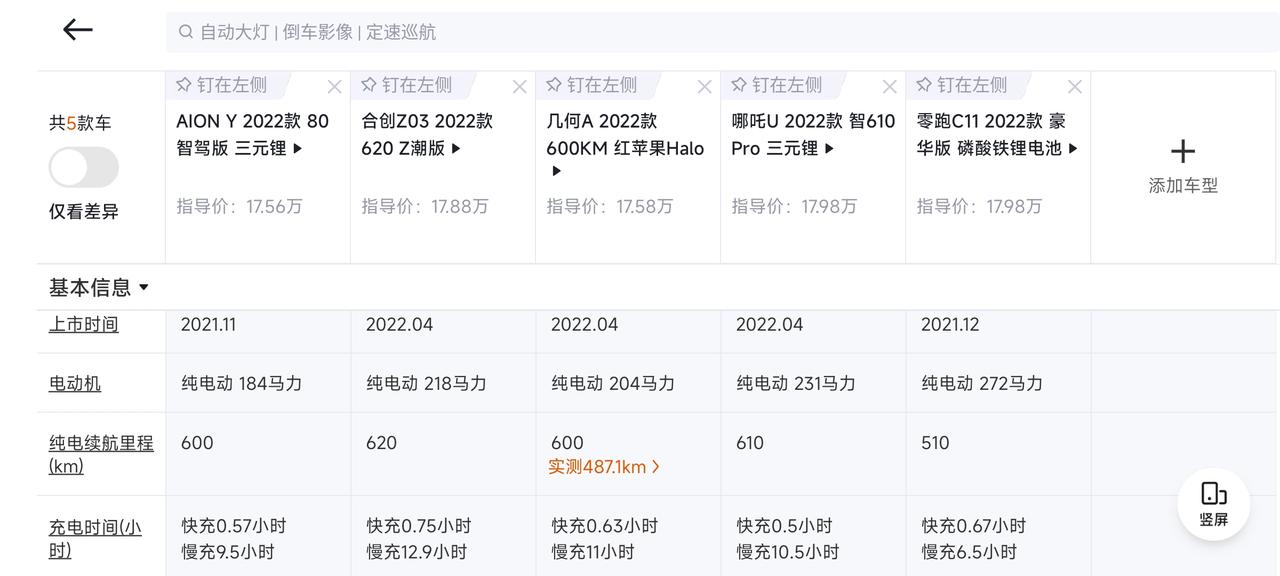Remove 零跑C11 2022款 from comparison
1280x576 pixels.
click(1074, 87)
